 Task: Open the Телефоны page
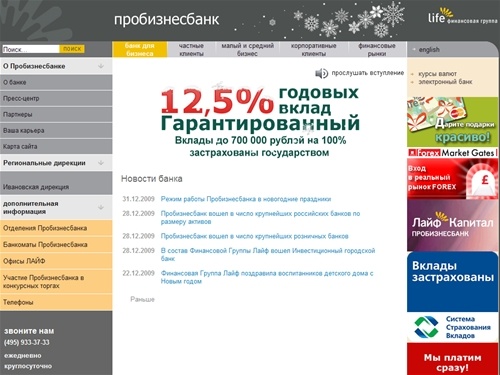[x=56, y=302]
